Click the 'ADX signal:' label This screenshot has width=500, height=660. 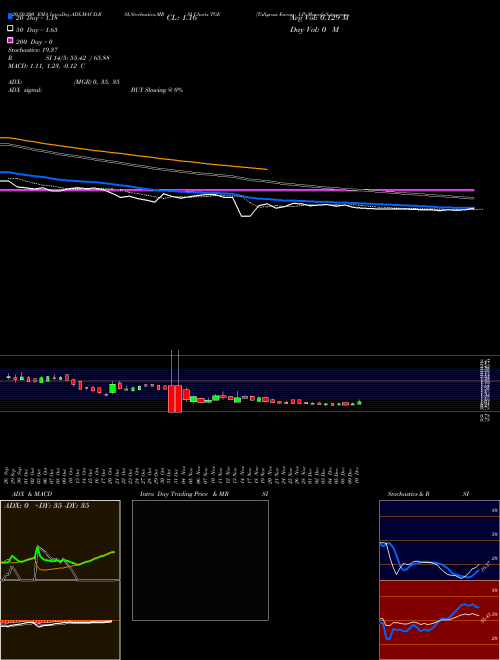25,90
